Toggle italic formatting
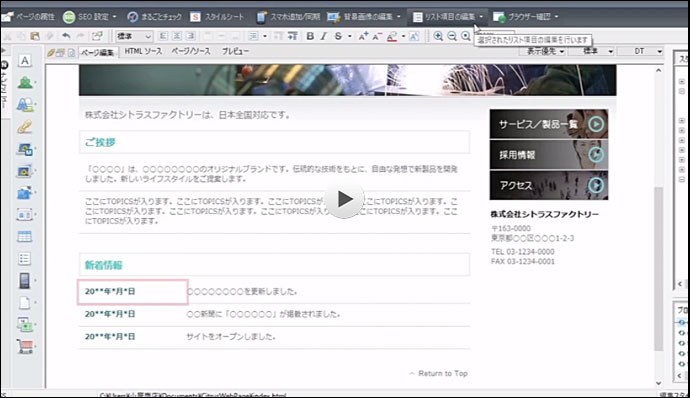 pyautogui.click(x=324, y=36)
